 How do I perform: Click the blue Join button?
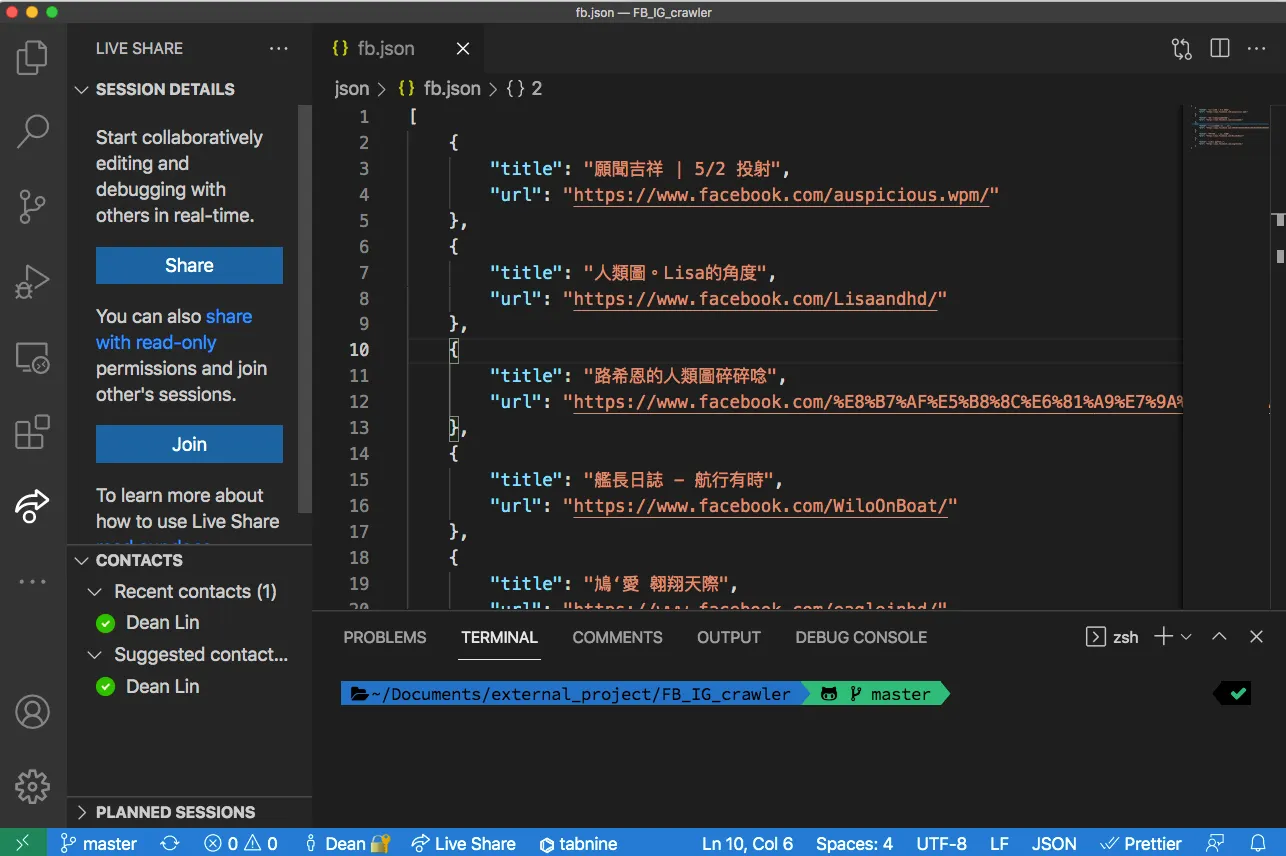tap(189, 444)
